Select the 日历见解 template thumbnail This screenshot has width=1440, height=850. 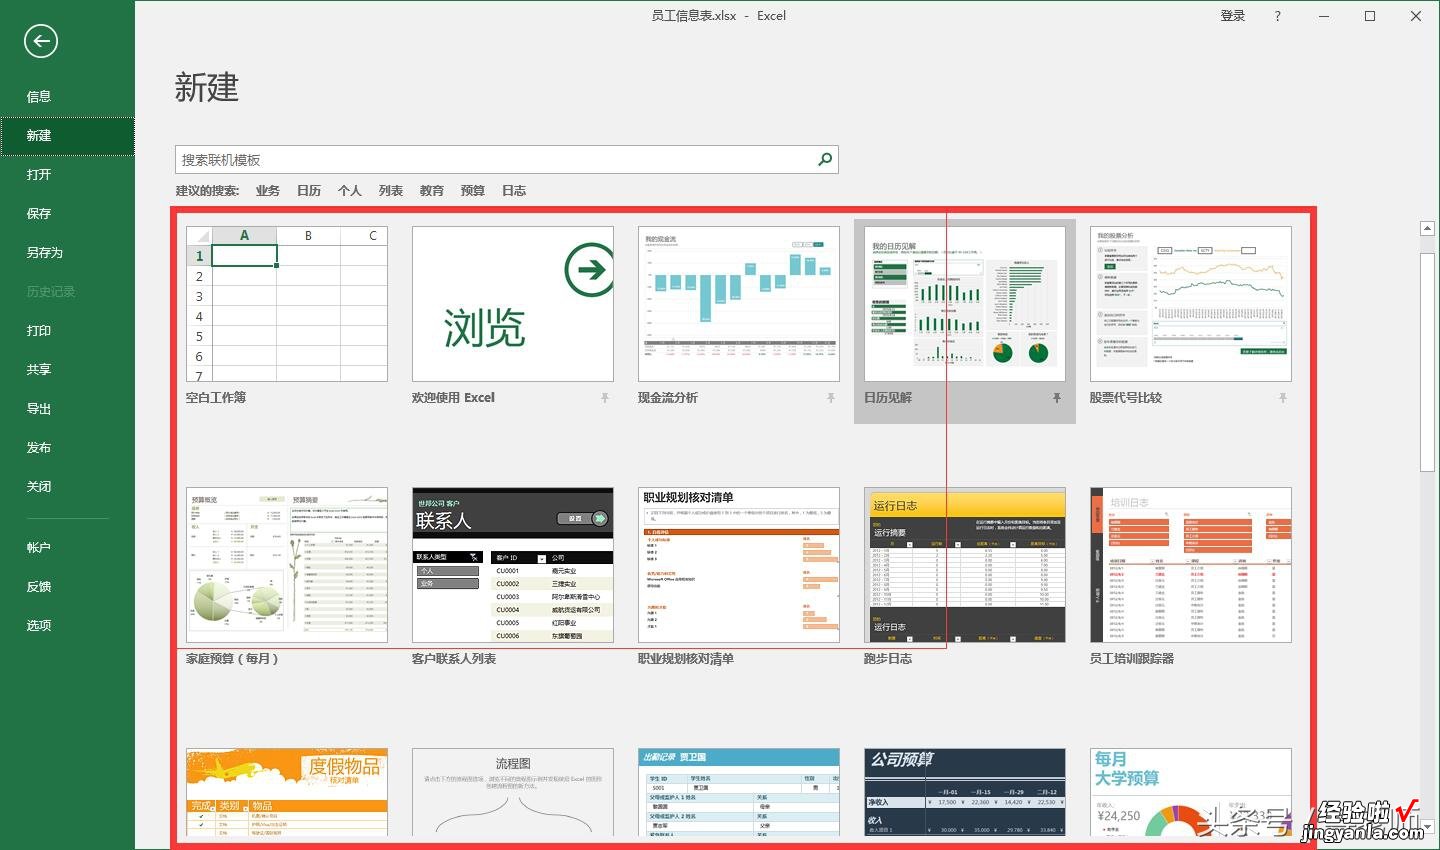click(965, 304)
